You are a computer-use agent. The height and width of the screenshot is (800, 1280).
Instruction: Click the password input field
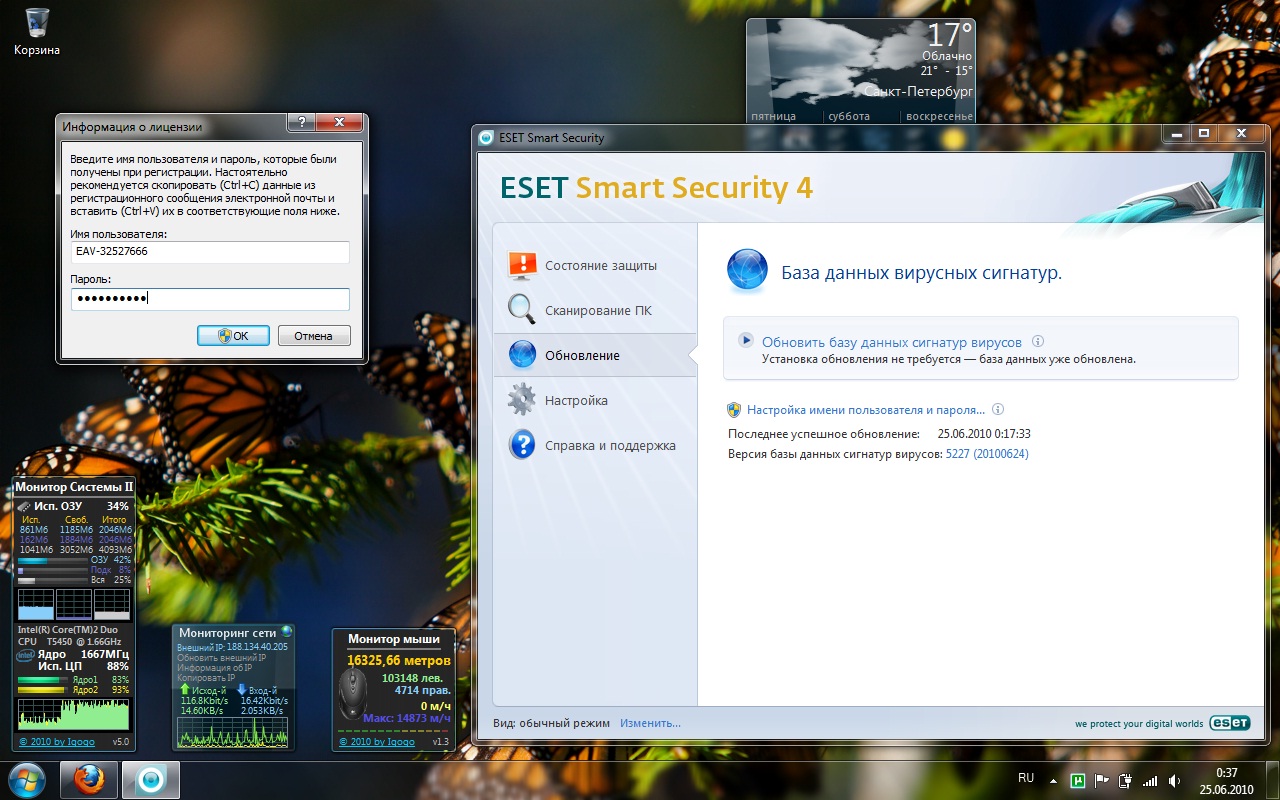(x=210, y=299)
